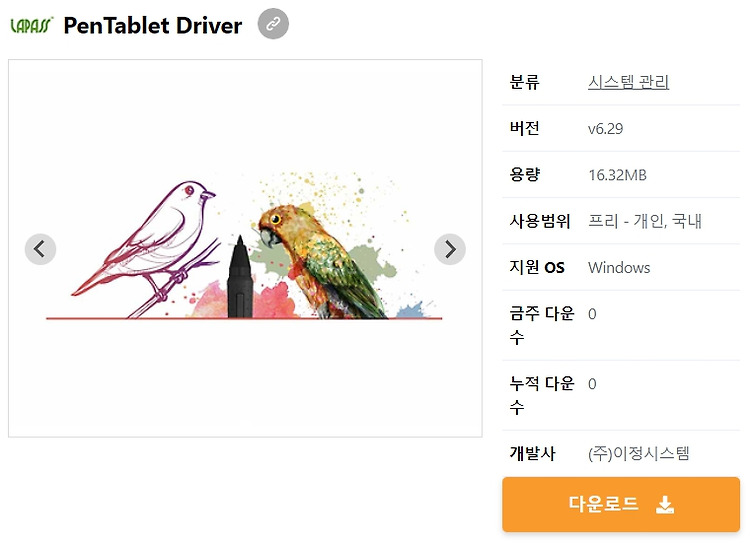The height and width of the screenshot is (543, 750).
Task: Click the 프리 - 개인, 국내 usage text
Action: click(x=645, y=221)
